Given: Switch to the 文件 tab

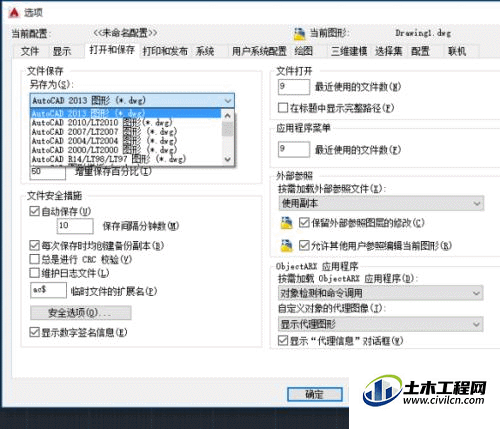Looking at the screenshot, I should click(x=30, y=51).
